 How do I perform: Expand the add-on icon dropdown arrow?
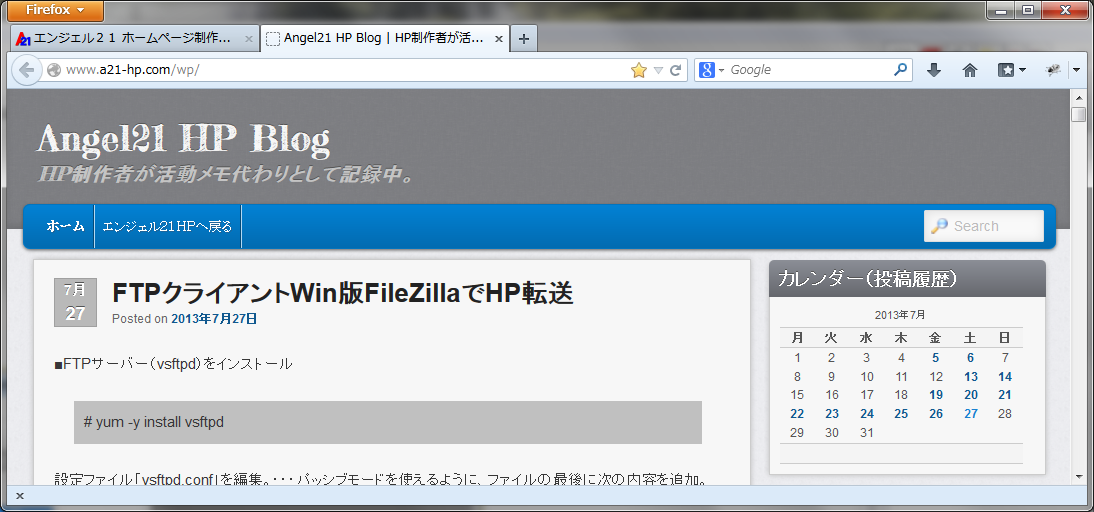1076,70
